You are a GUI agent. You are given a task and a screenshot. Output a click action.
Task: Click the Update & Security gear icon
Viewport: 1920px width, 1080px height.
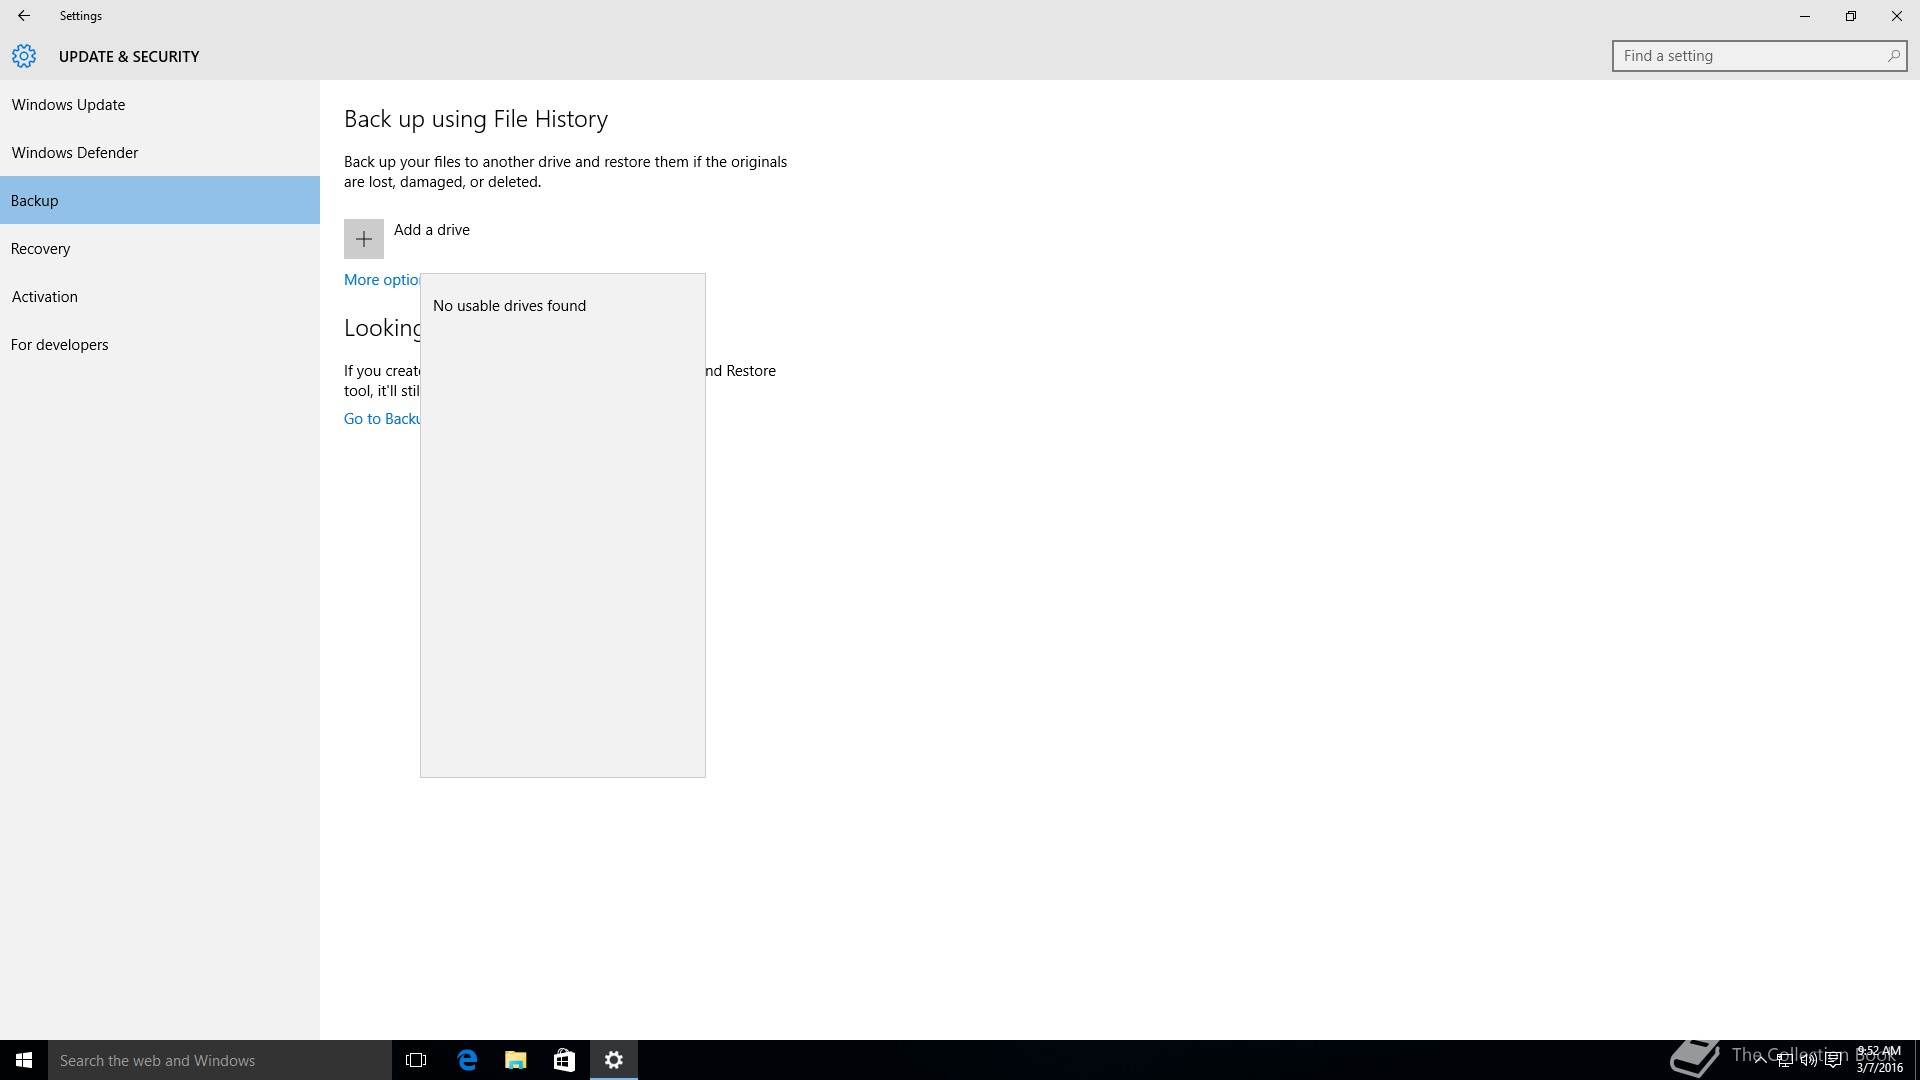coord(24,57)
